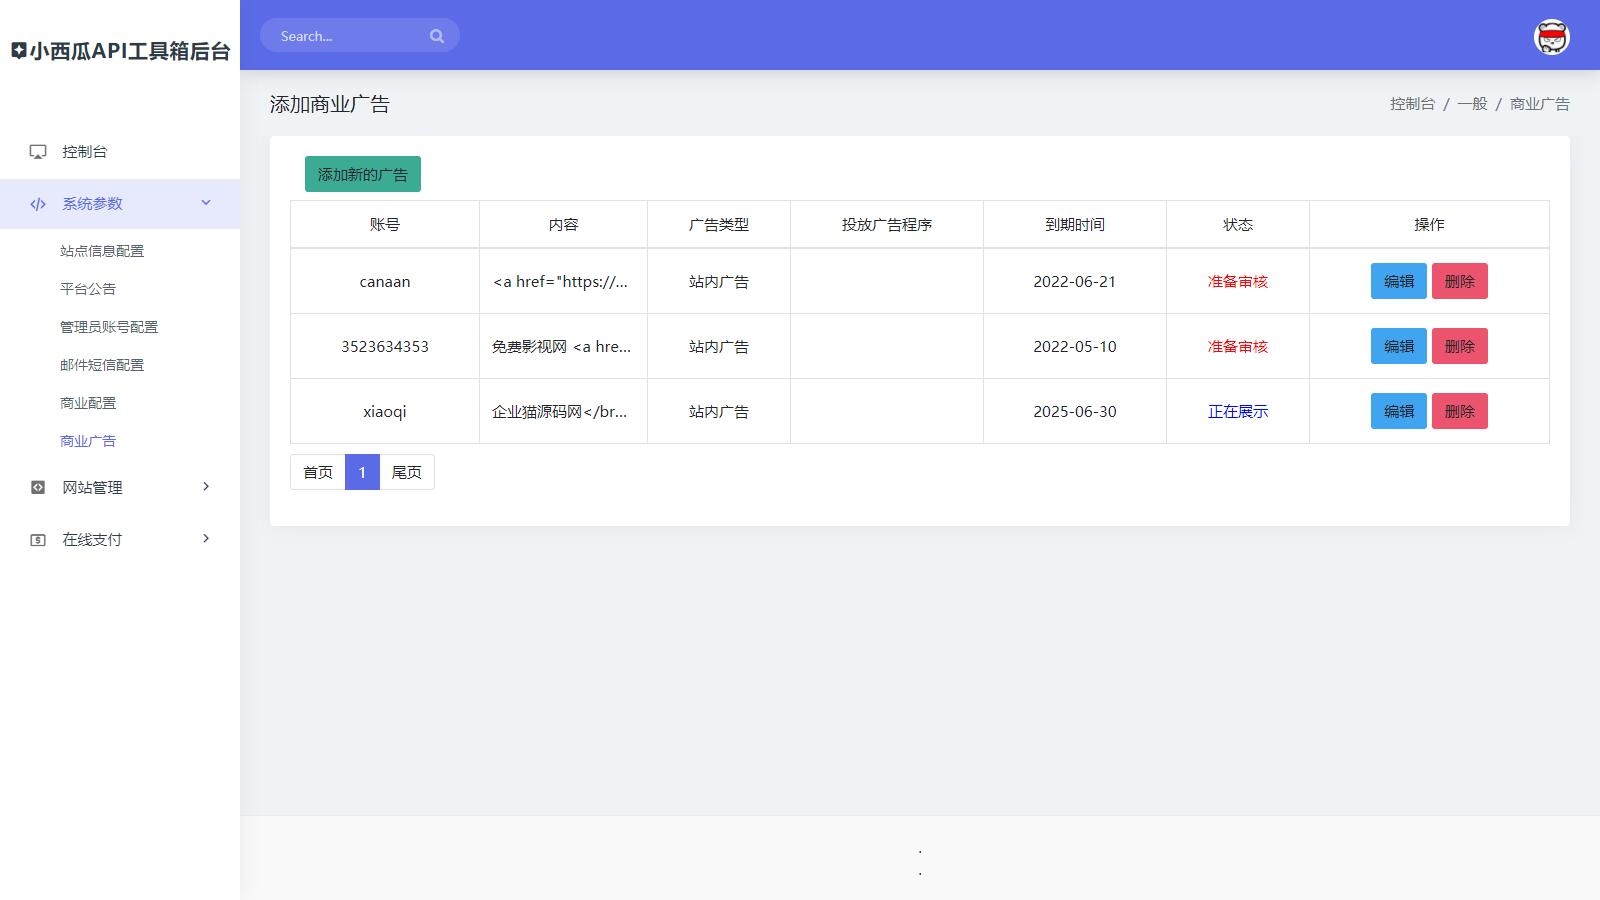Click 商业广告 breadcrumb text

tap(1539, 104)
